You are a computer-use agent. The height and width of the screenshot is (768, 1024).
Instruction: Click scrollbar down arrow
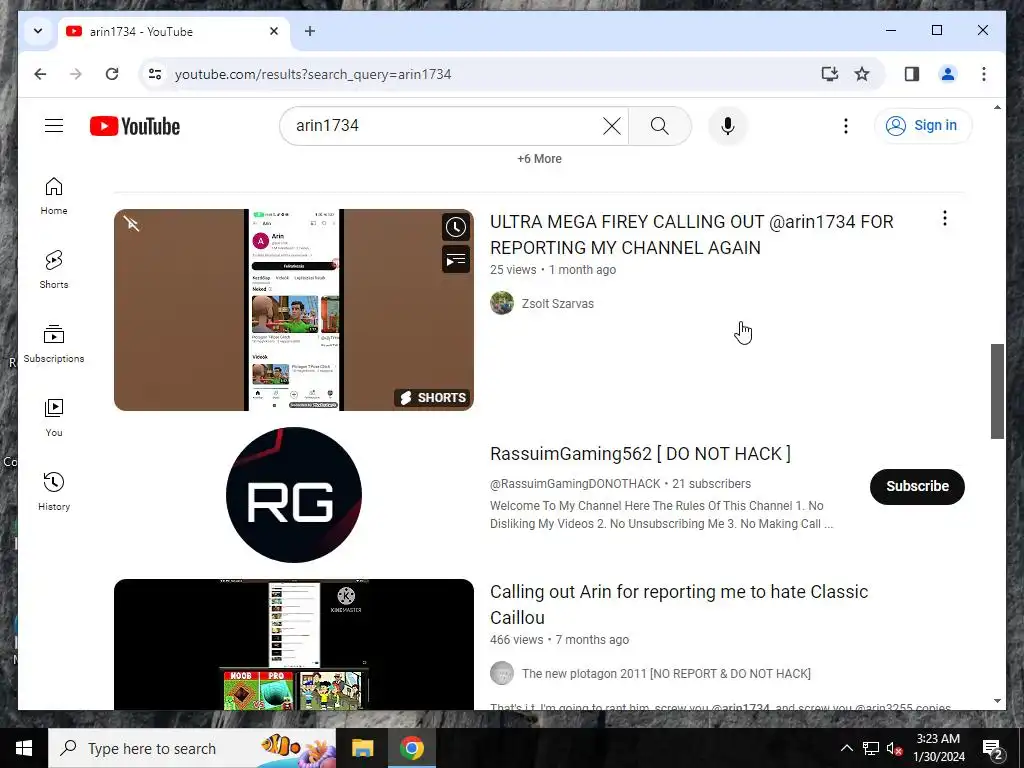click(x=997, y=701)
